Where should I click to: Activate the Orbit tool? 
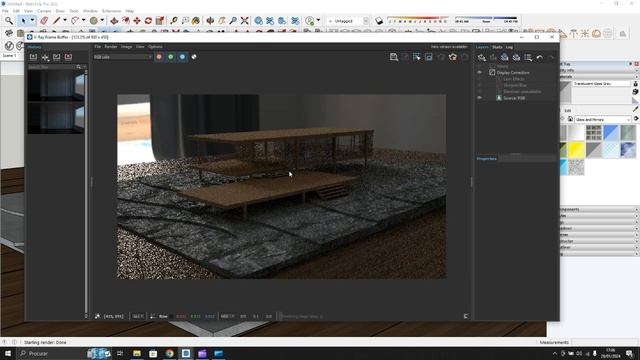point(210,20)
